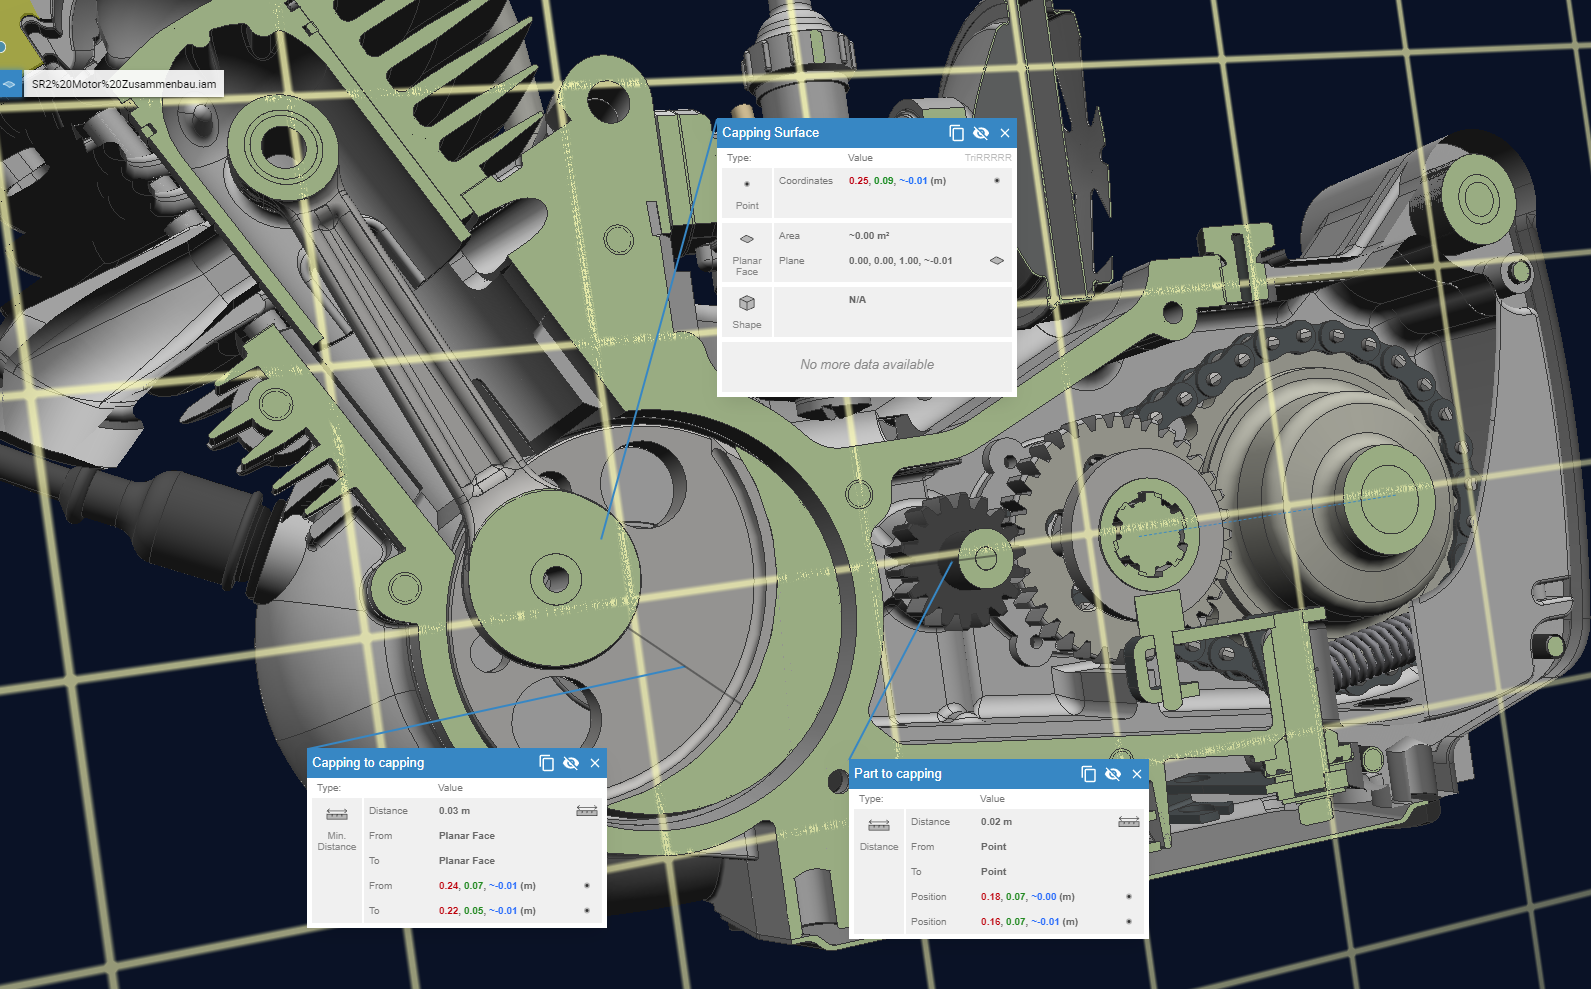
Task: Click point icon beside 0.18, 0.07 position
Action: [1128, 897]
